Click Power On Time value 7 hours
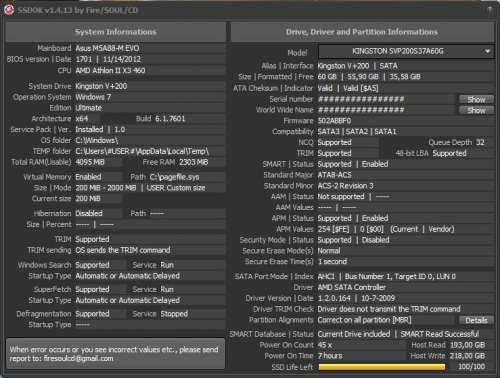This screenshot has height=378, width=500. (x=330, y=356)
